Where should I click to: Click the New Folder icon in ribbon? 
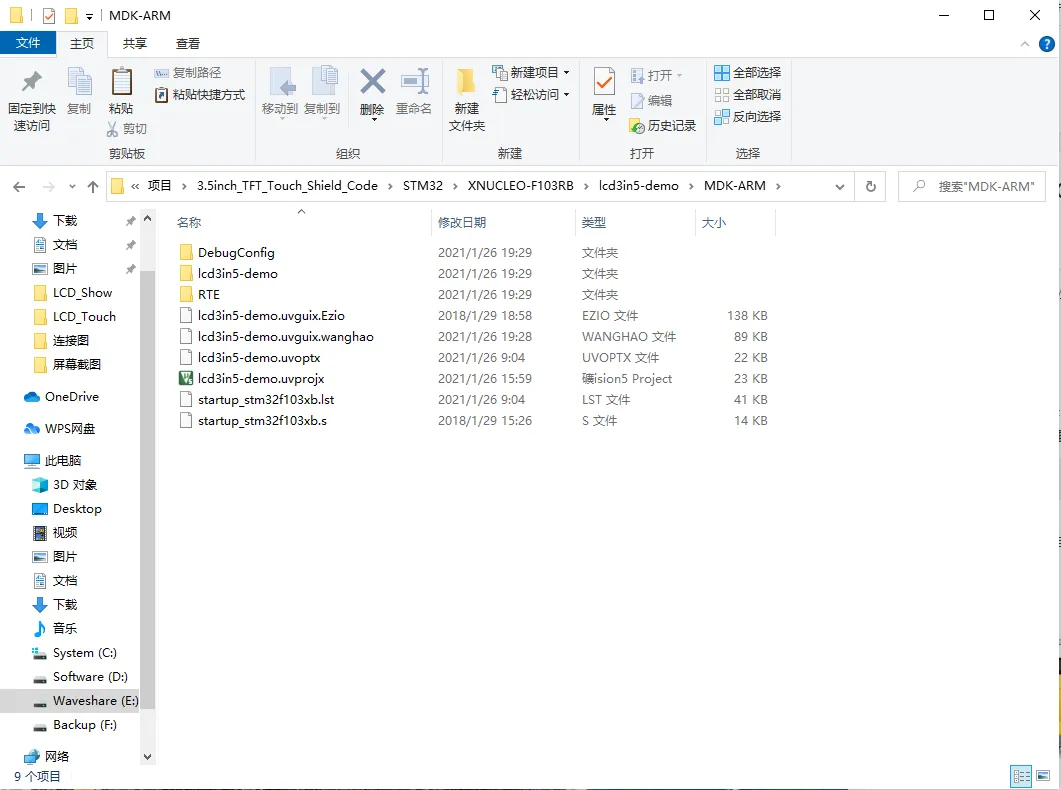coord(466,82)
